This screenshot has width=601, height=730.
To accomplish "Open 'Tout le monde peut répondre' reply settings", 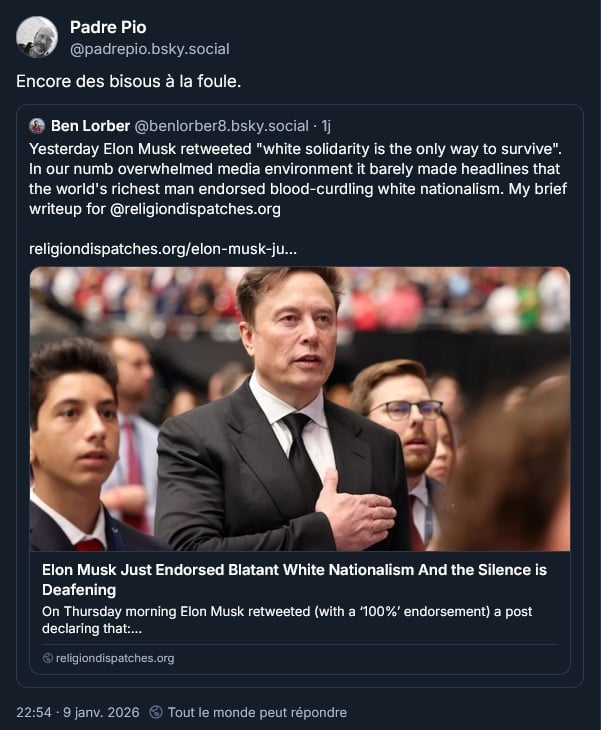I will (257, 712).
